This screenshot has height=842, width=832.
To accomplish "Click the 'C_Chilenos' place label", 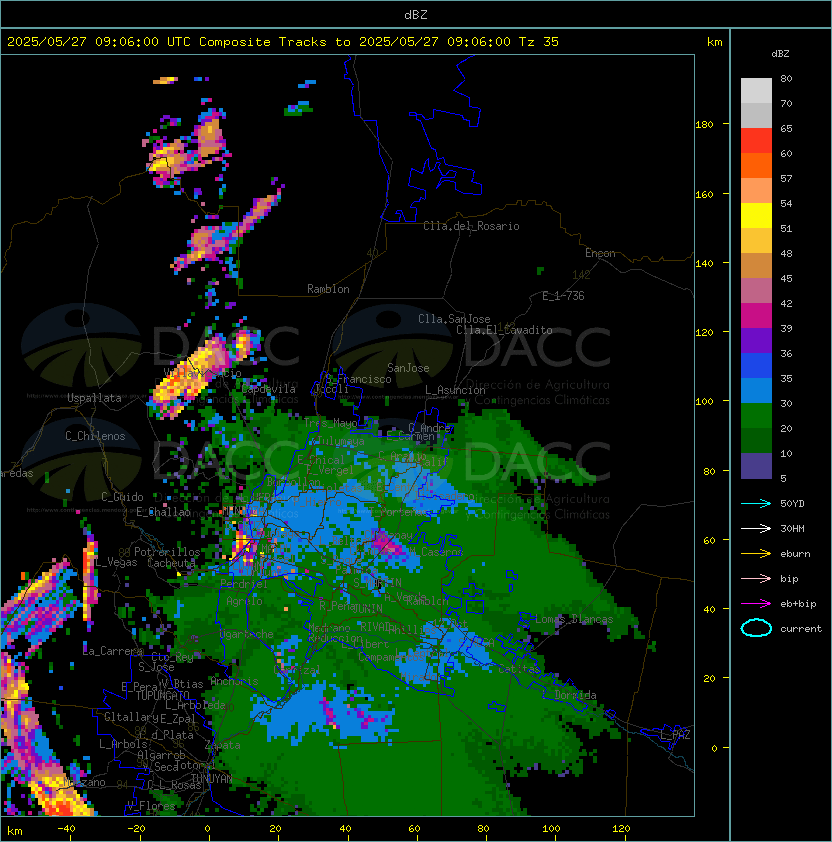I will (x=95, y=436).
